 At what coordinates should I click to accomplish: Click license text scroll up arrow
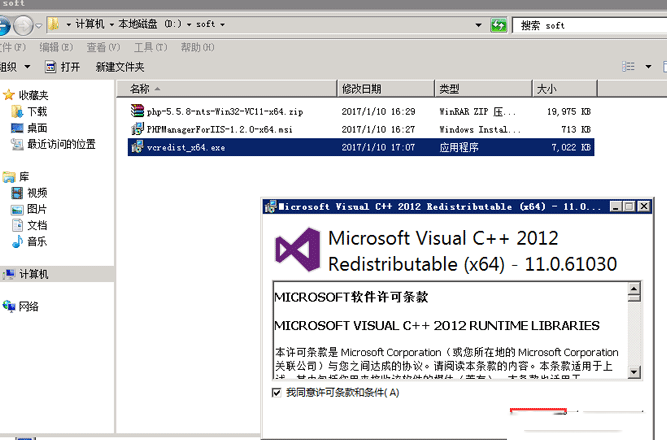point(634,289)
